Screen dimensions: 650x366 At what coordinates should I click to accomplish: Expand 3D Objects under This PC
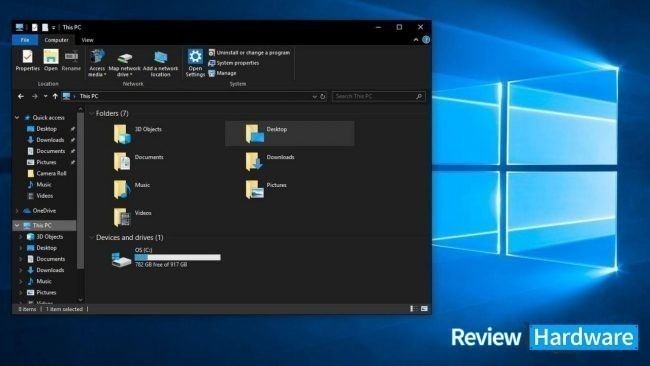pyautogui.click(x=21, y=237)
